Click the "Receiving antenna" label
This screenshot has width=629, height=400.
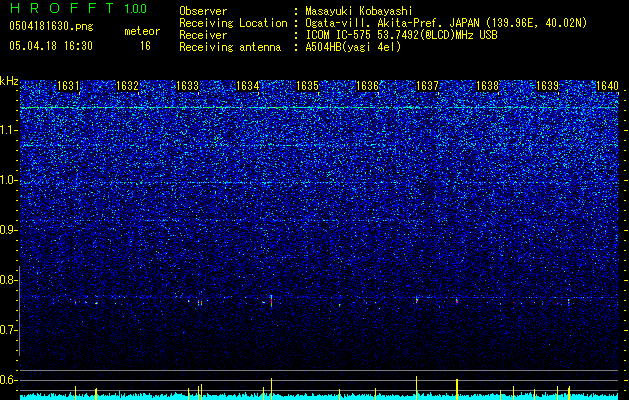click(x=230, y=47)
